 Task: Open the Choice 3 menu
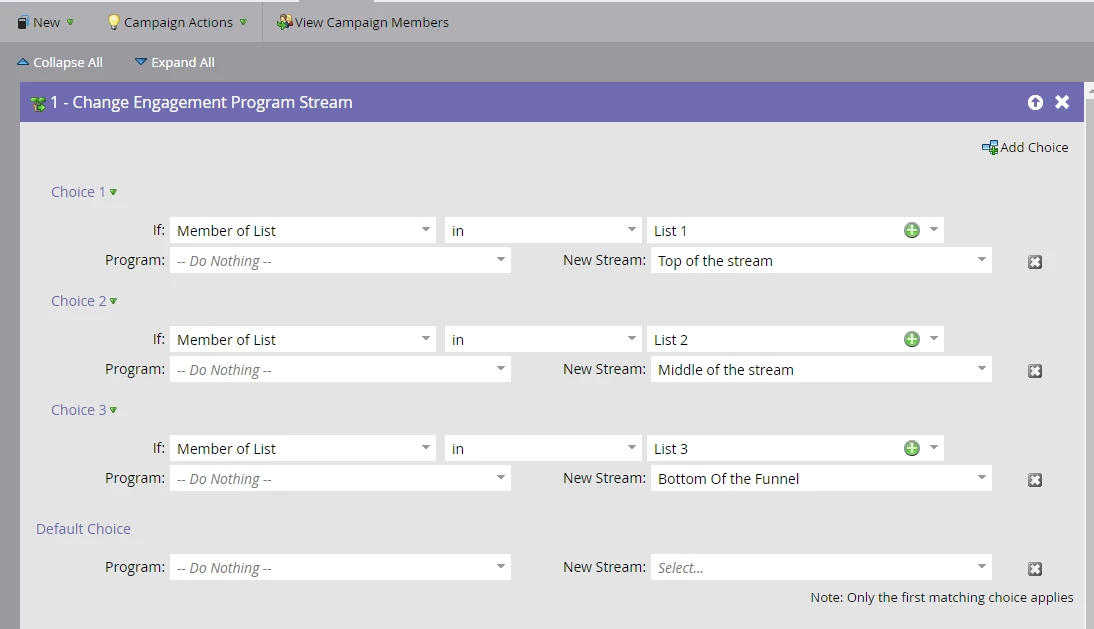(84, 409)
